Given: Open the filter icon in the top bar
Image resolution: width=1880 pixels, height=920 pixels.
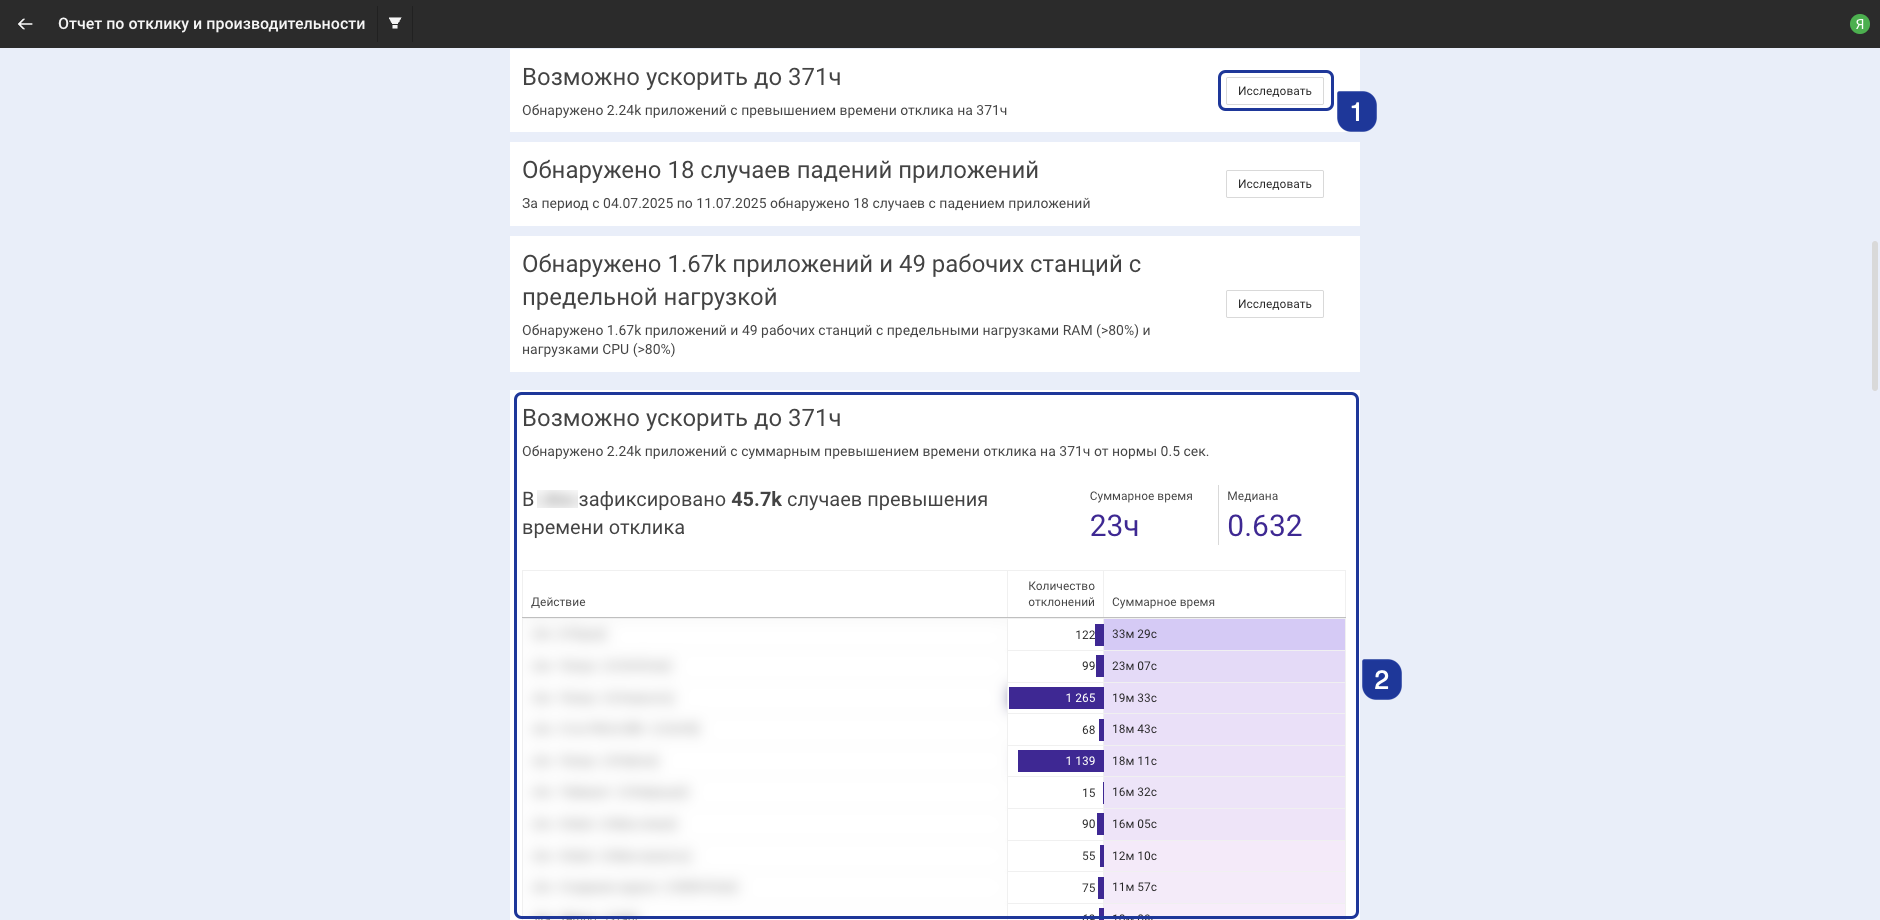Looking at the screenshot, I should point(395,24).
